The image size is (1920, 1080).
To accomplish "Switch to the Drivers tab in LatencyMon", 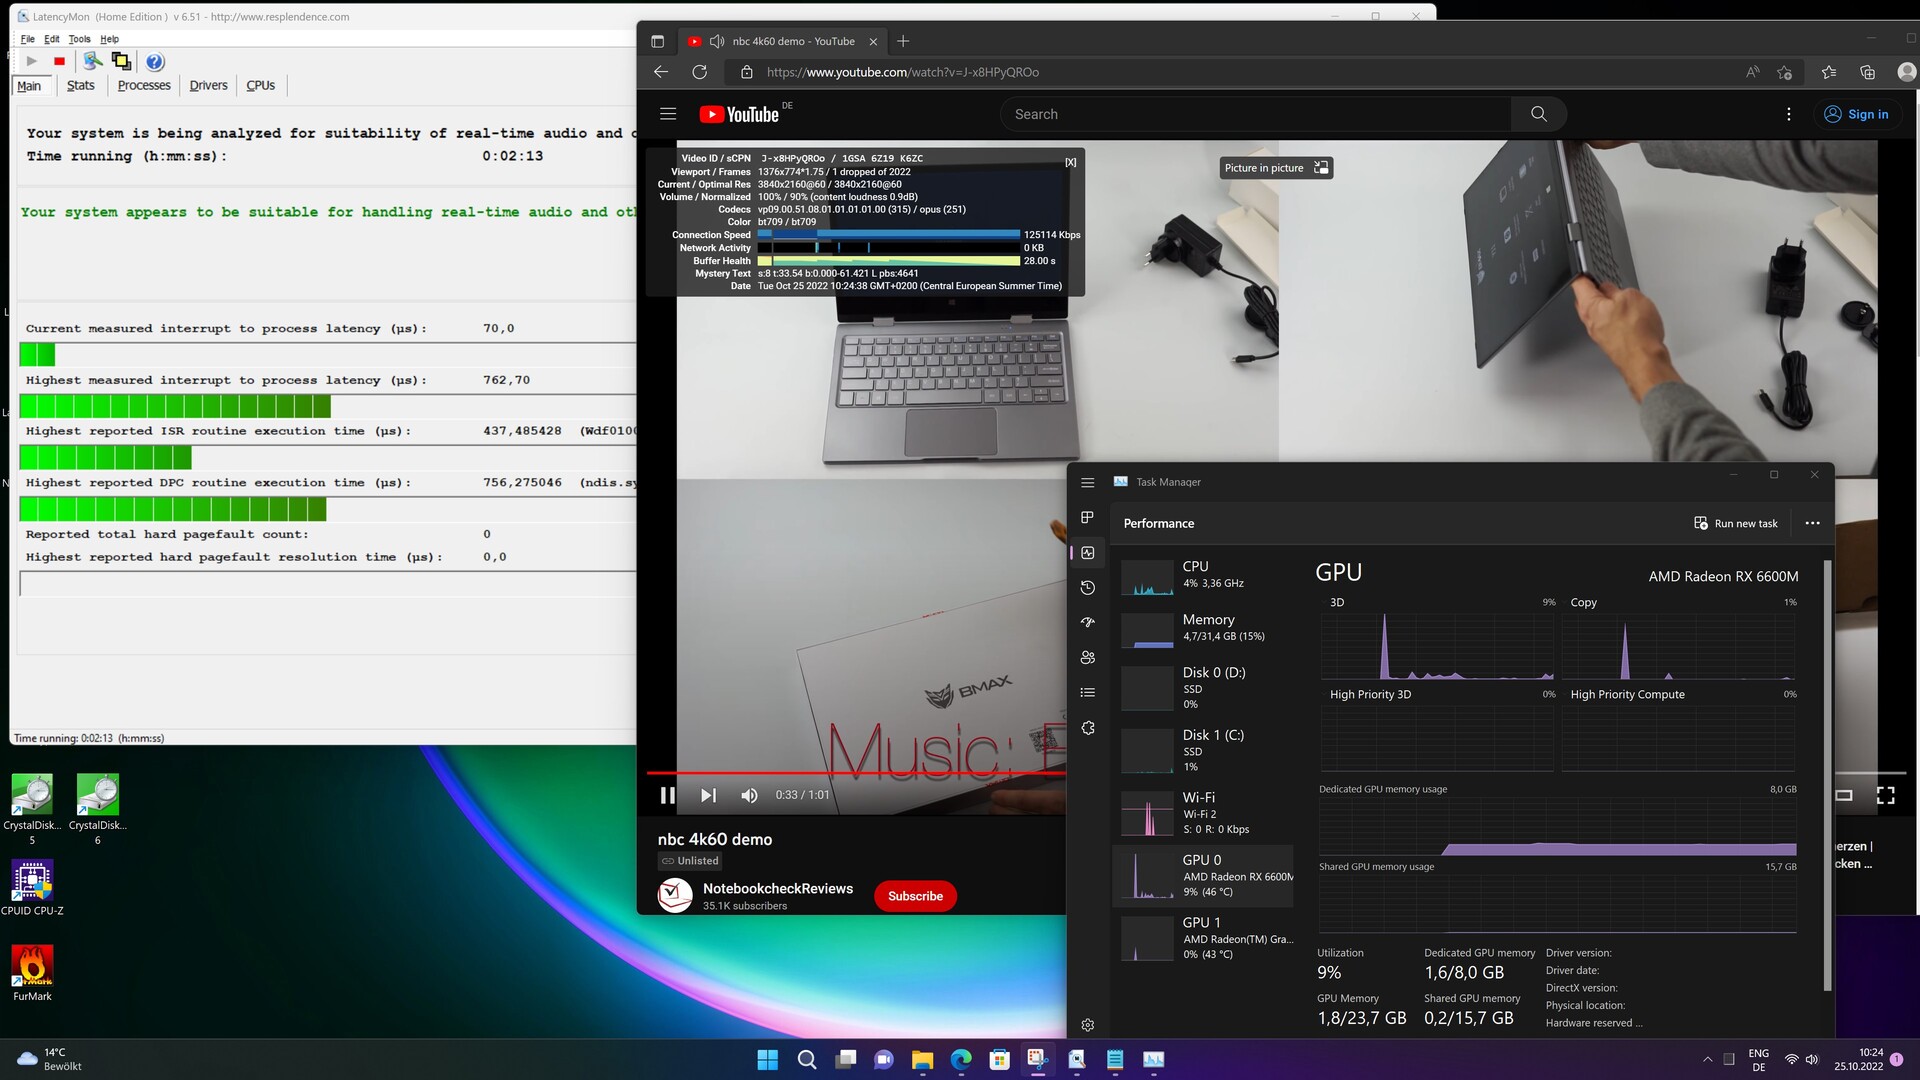I will pos(208,86).
